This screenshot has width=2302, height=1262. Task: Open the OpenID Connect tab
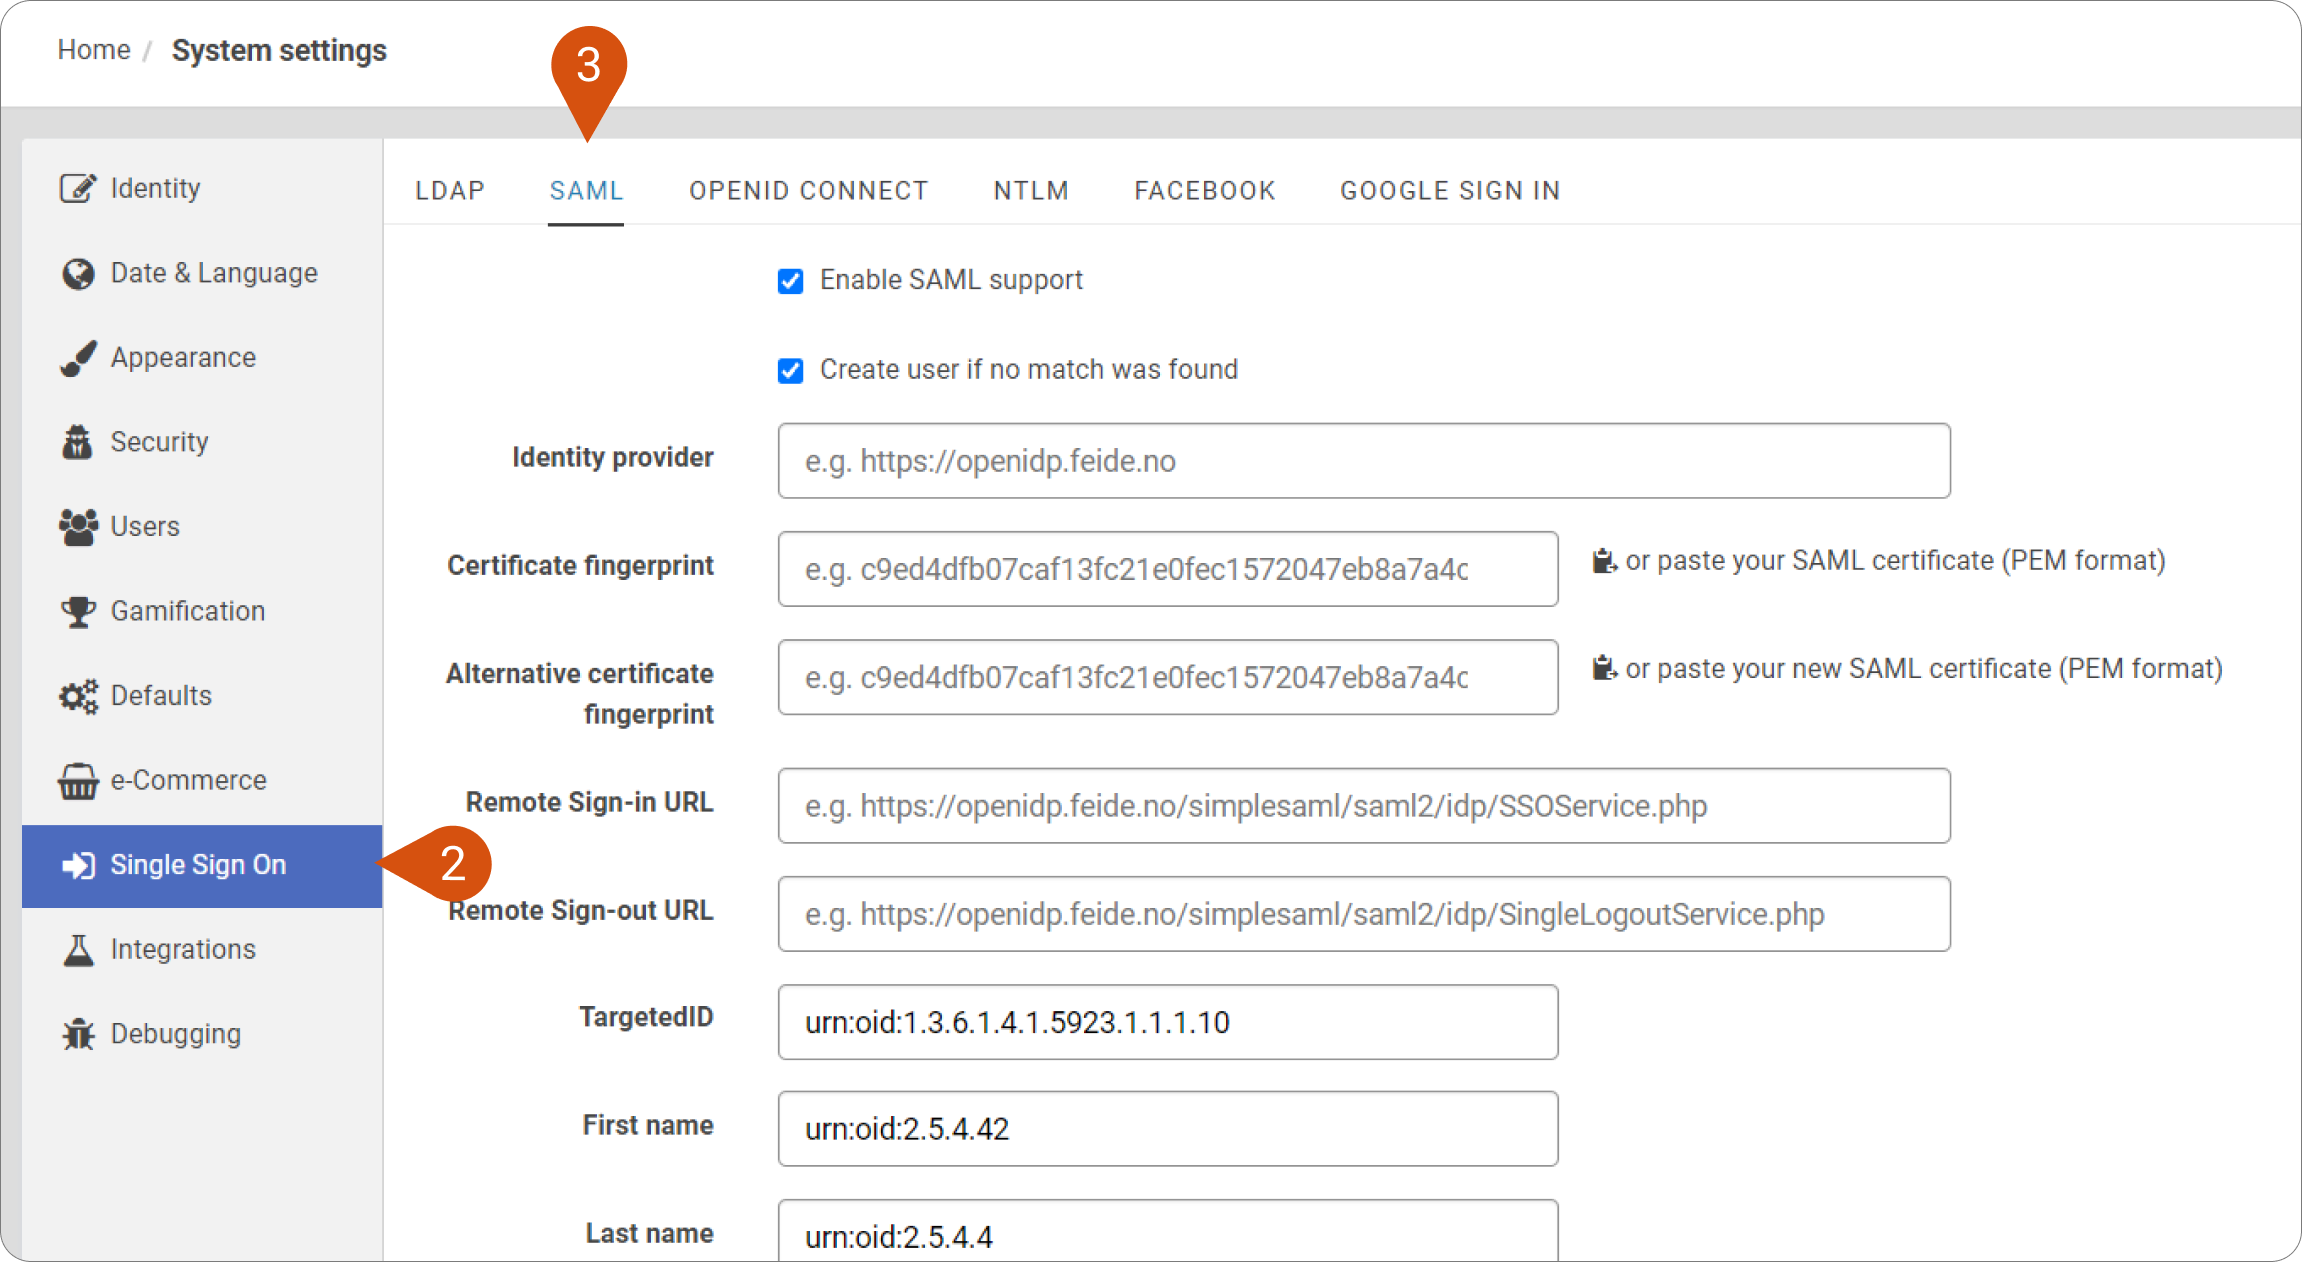[808, 190]
